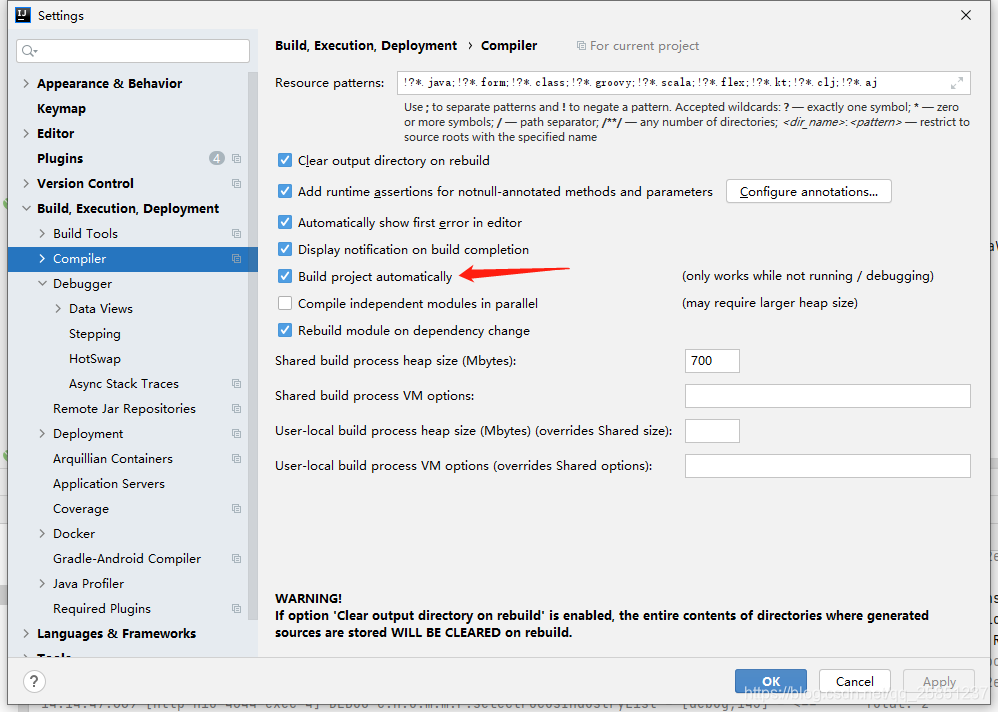Click Shared build process VM options field
This screenshot has height=712, width=998.
click(827, 396)
